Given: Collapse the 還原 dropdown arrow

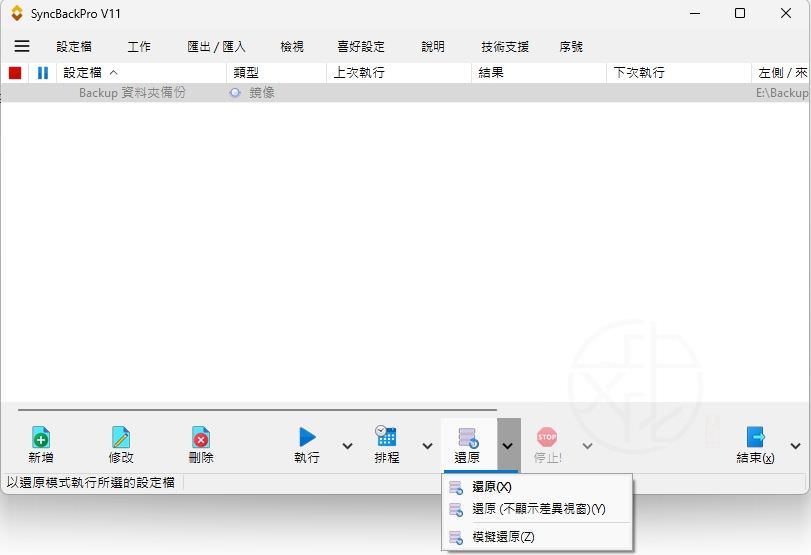Looking at the screenshot, I should 508,446.
